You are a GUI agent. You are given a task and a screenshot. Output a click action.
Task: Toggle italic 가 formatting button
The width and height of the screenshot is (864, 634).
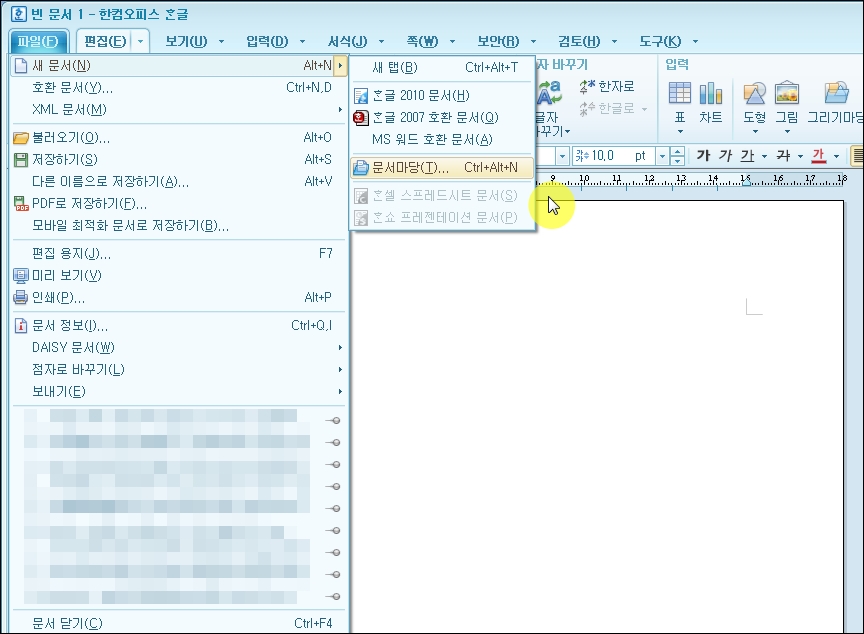[x=725, y=156]
